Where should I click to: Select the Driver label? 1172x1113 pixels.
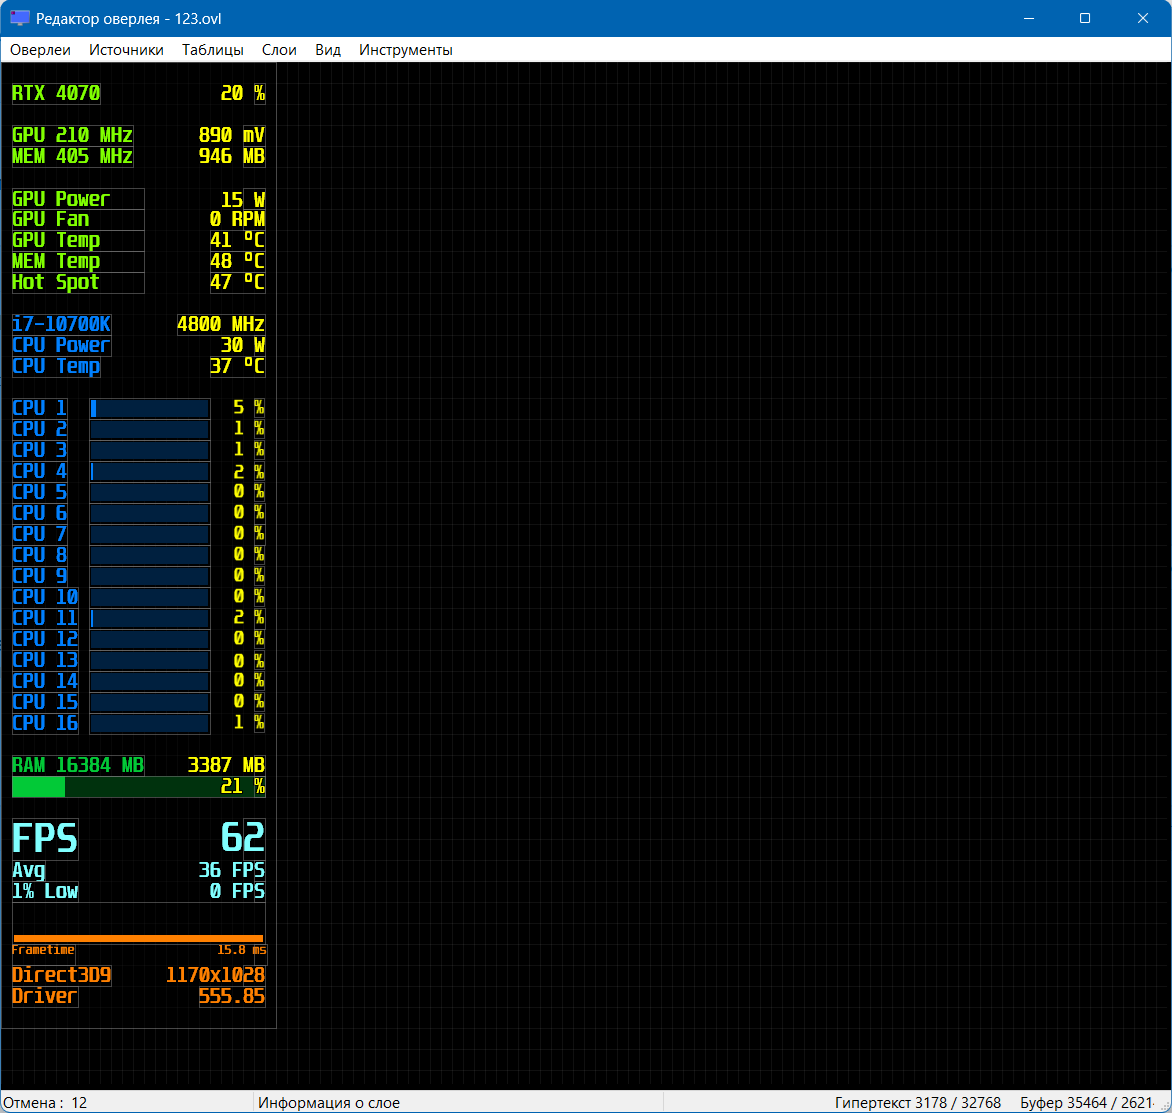45,996
